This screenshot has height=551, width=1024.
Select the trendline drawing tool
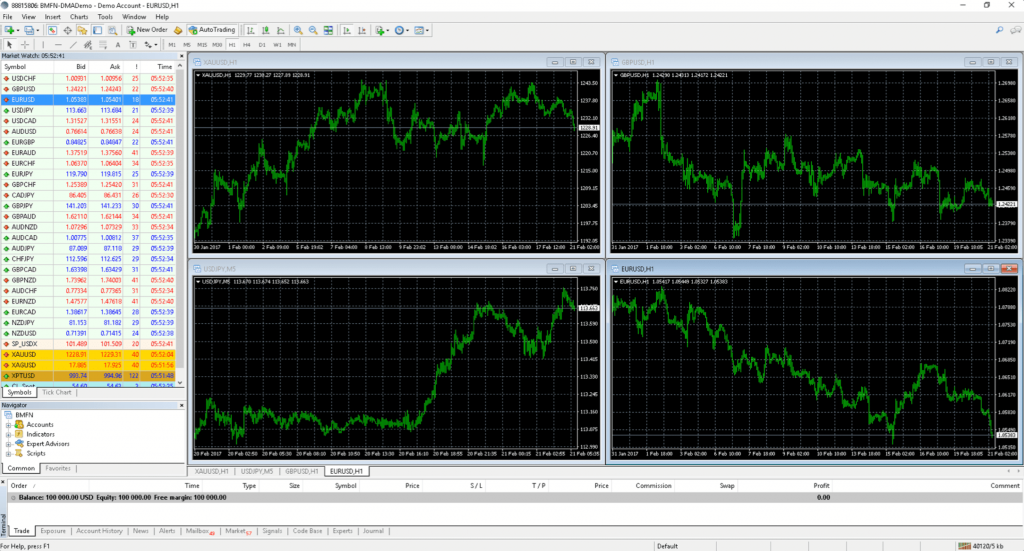coord(73,45)
